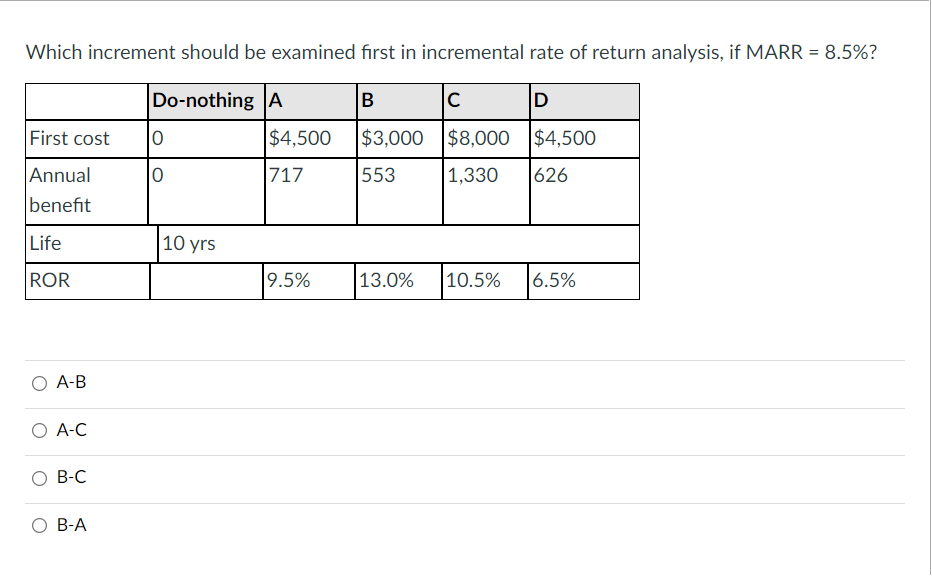Click the 6.5% ROR value for D
Image resolution: width=932 pixels, height=577 pixels.
[x=556, y=280]
